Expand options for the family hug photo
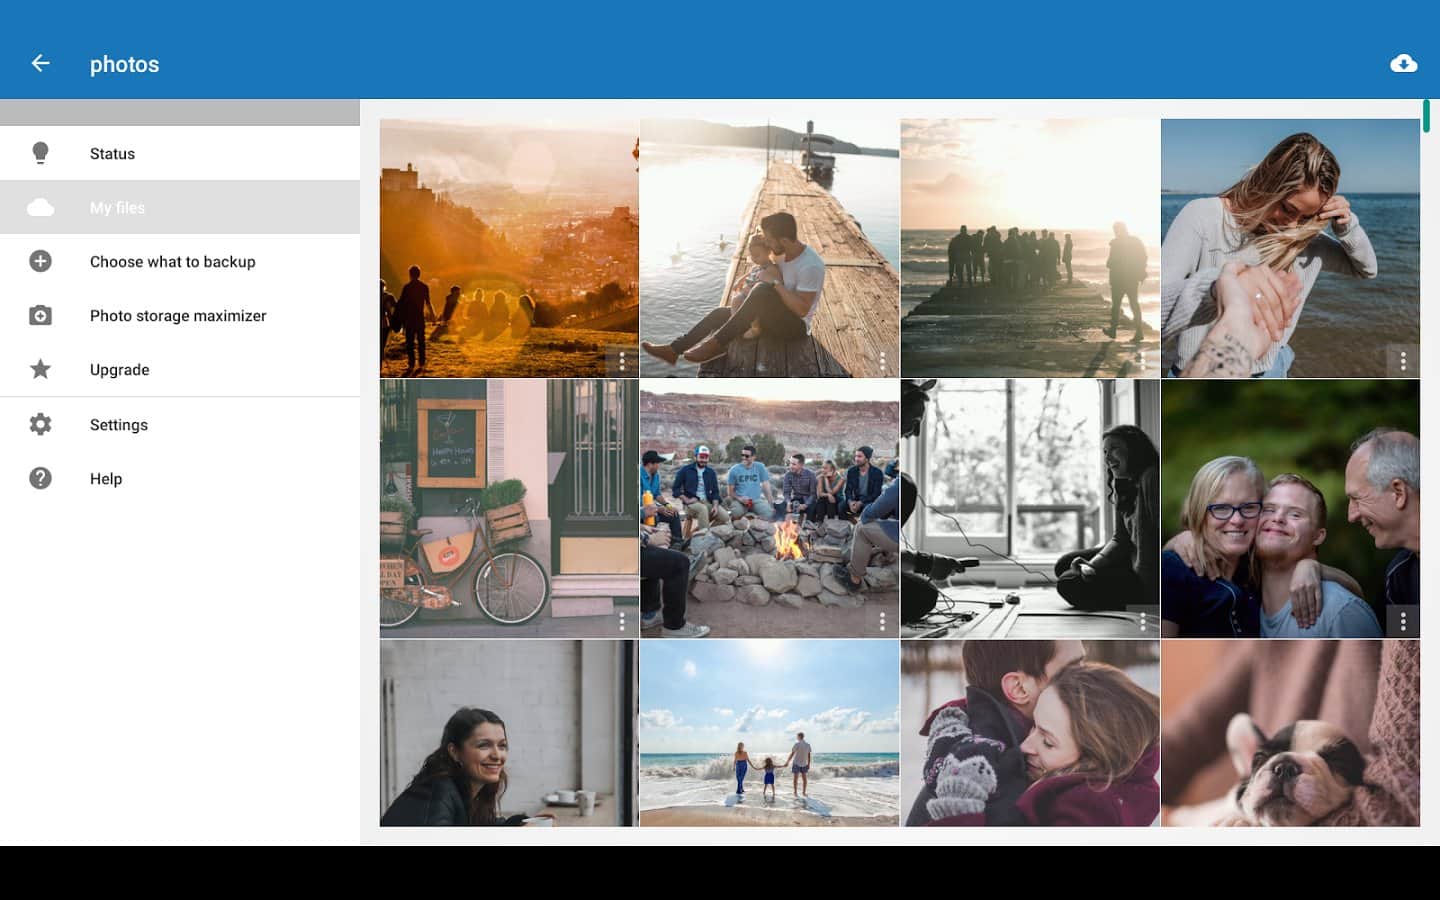 pos(1402,621)
